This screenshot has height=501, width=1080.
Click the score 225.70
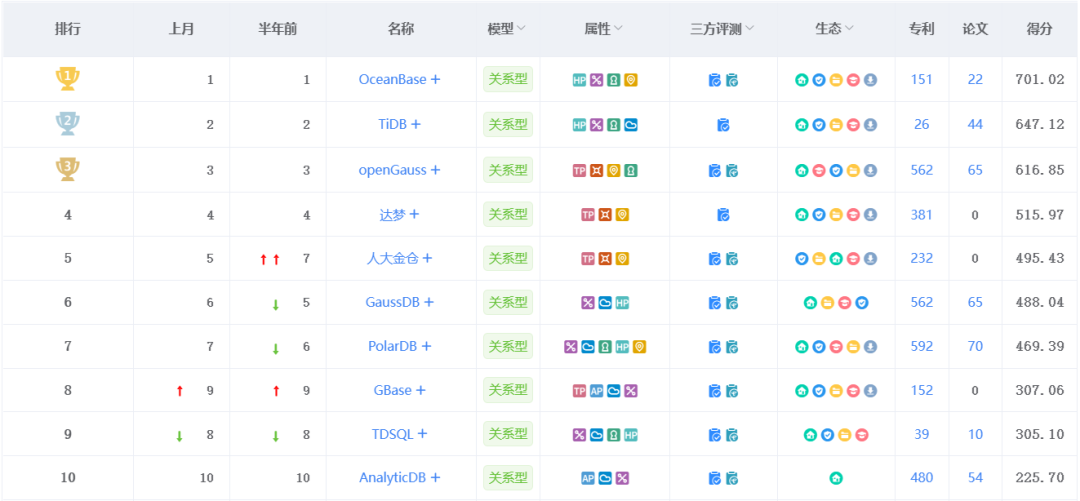(x=1039, y=478)
